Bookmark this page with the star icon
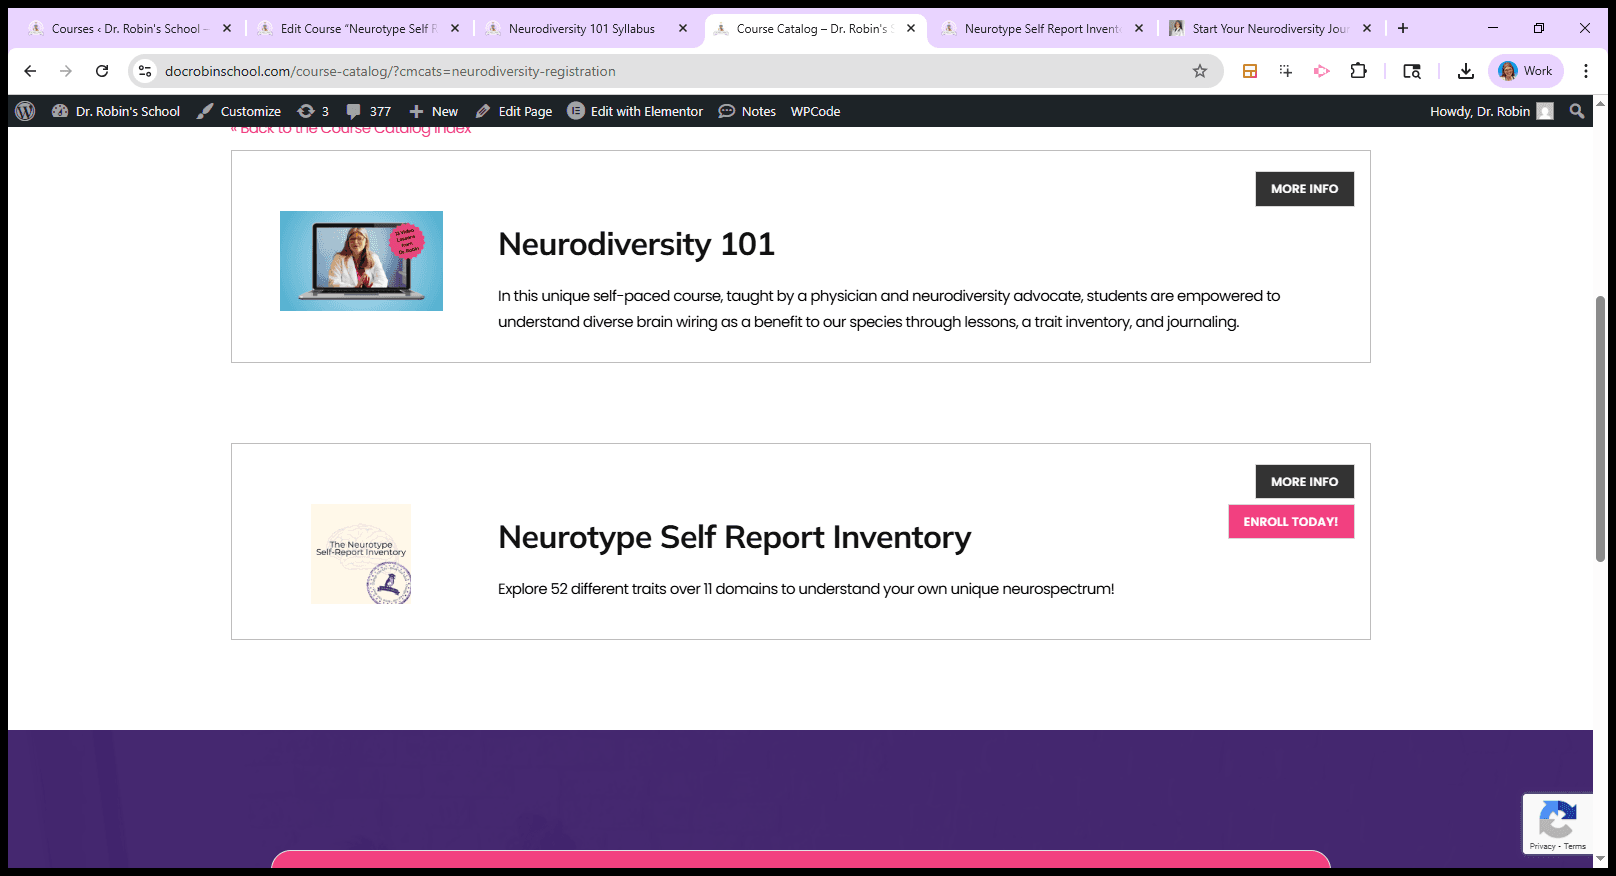This screenshot has width=1616, height=876. 1200,71
